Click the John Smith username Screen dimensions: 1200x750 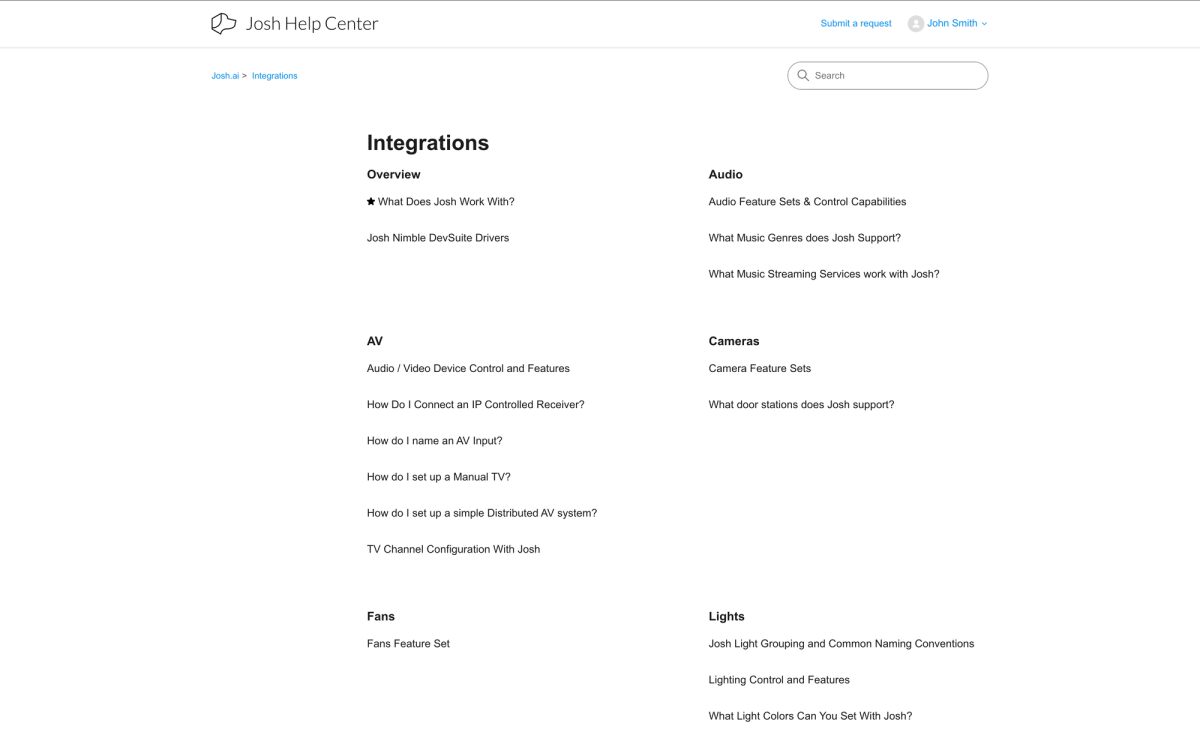[x=952, y=23]
